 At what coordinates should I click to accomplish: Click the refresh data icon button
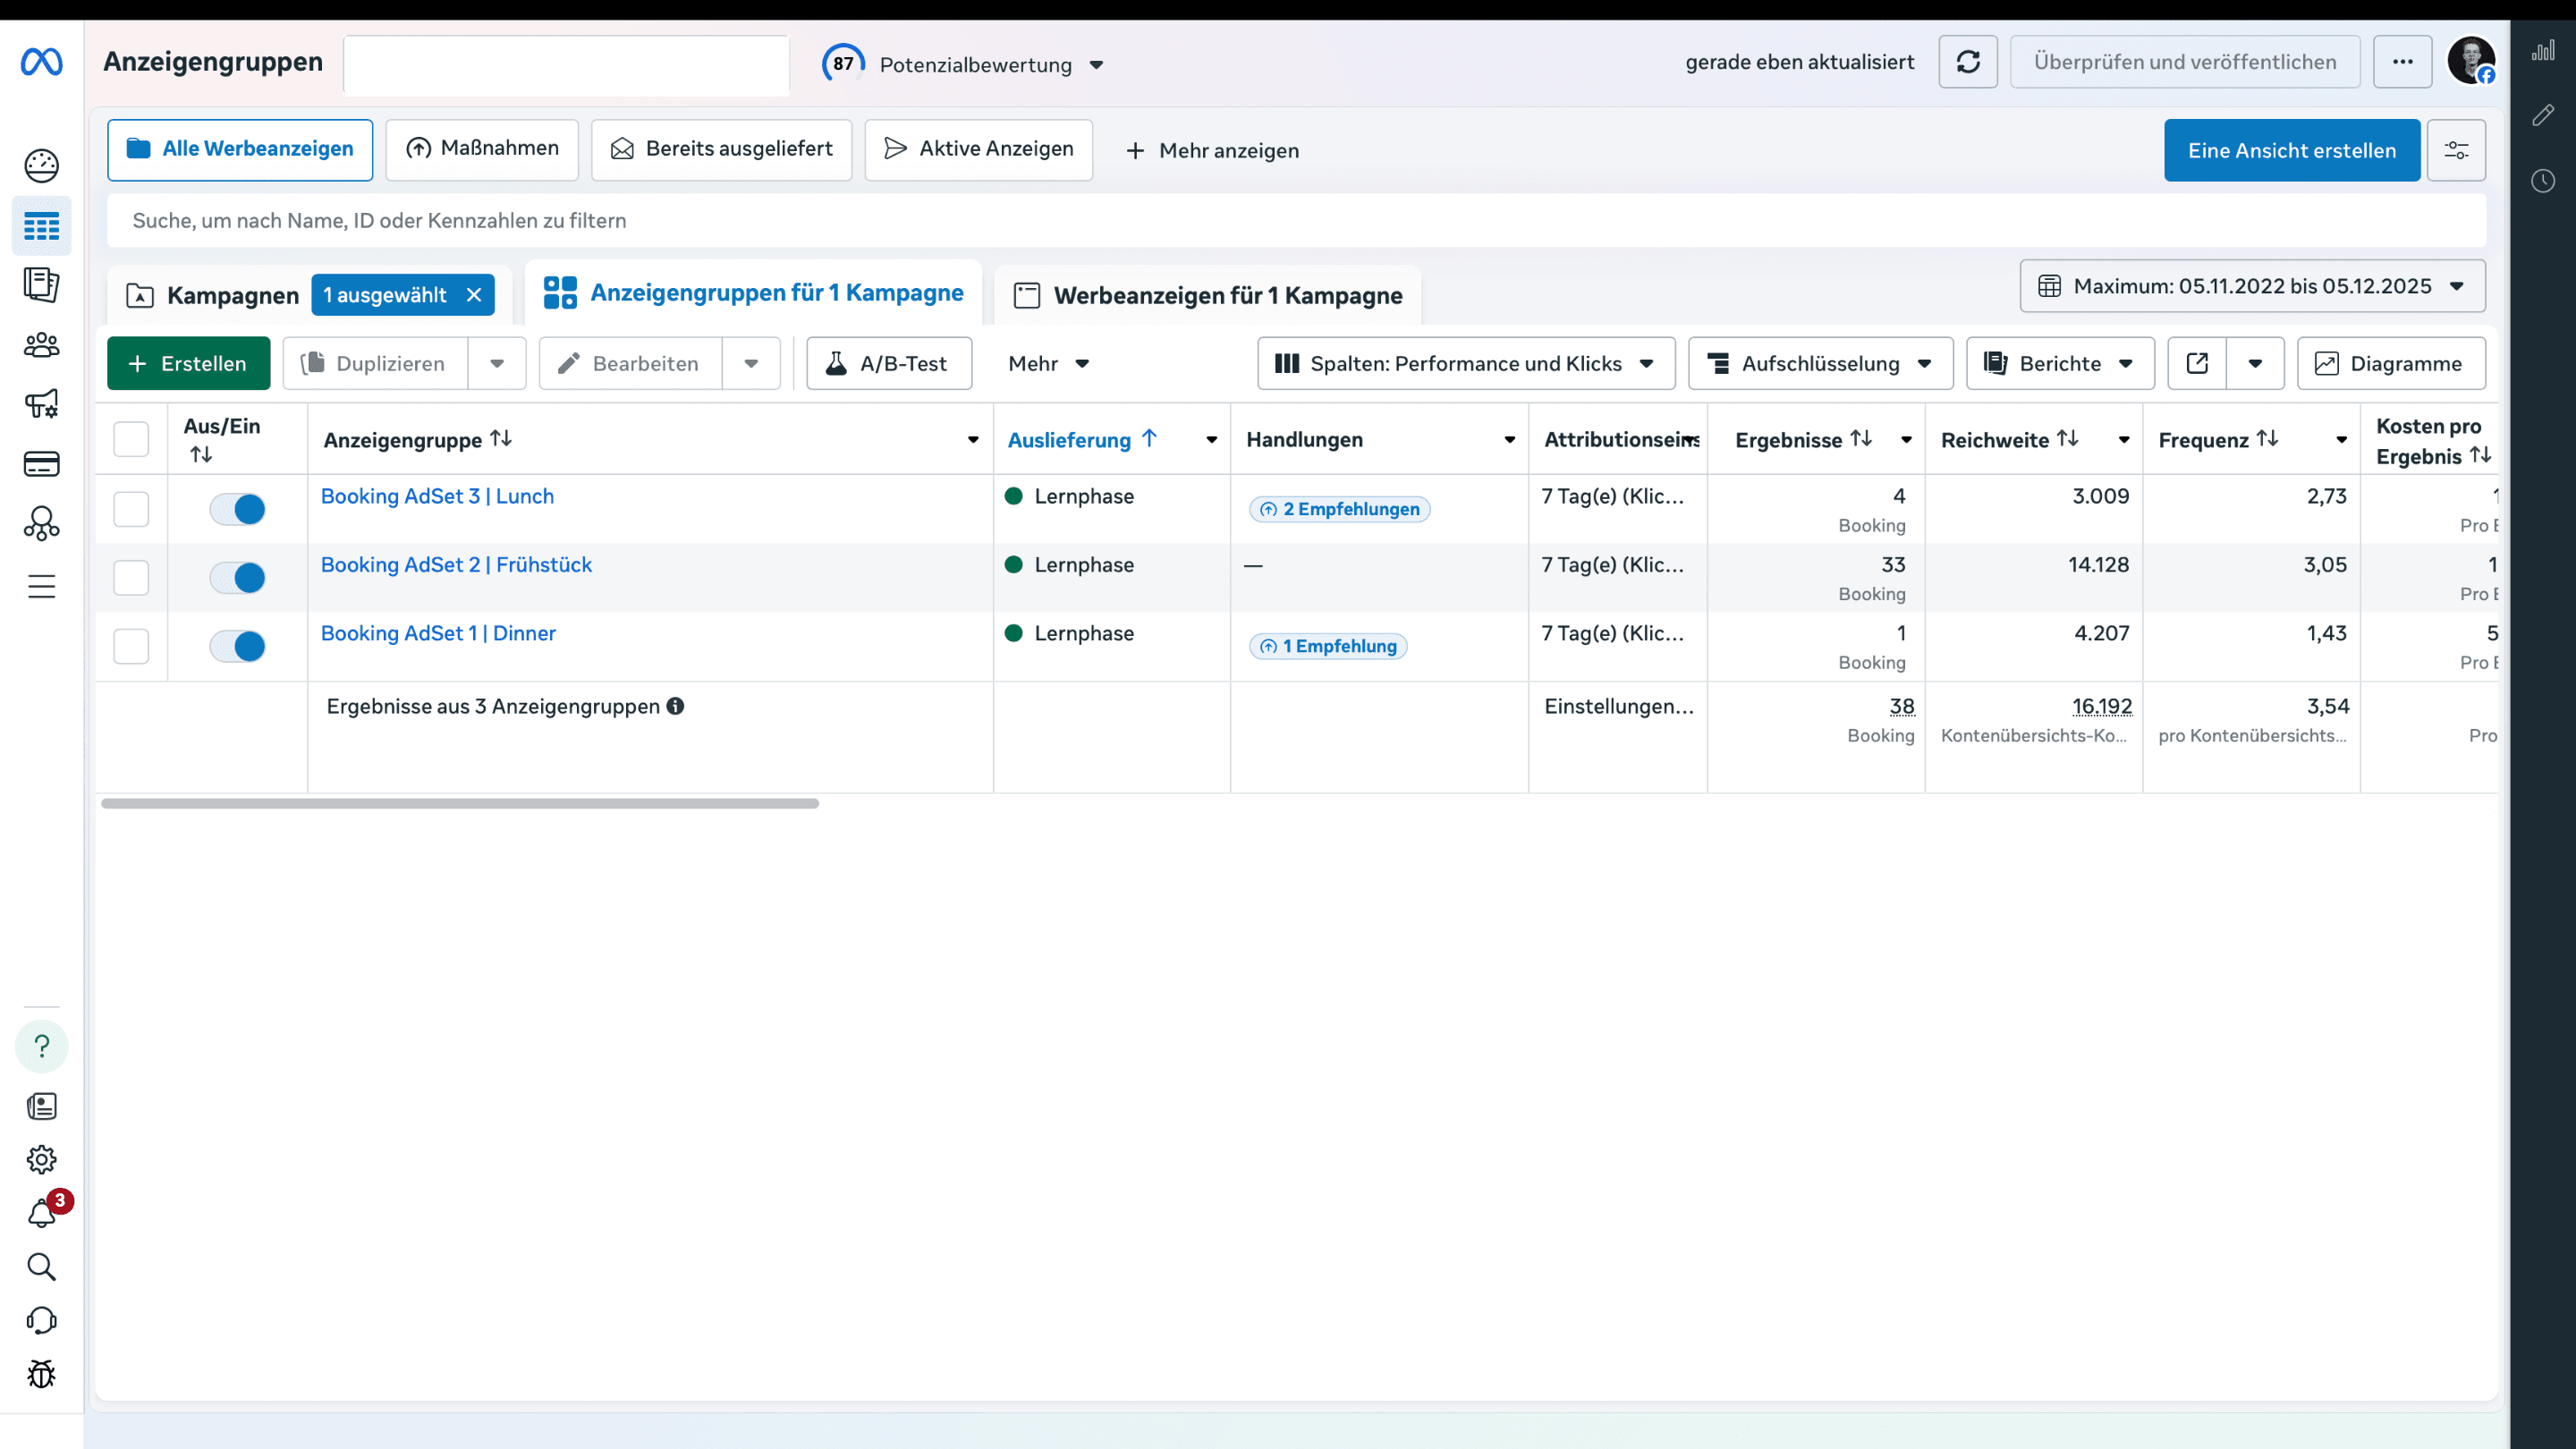(1967, 62)
